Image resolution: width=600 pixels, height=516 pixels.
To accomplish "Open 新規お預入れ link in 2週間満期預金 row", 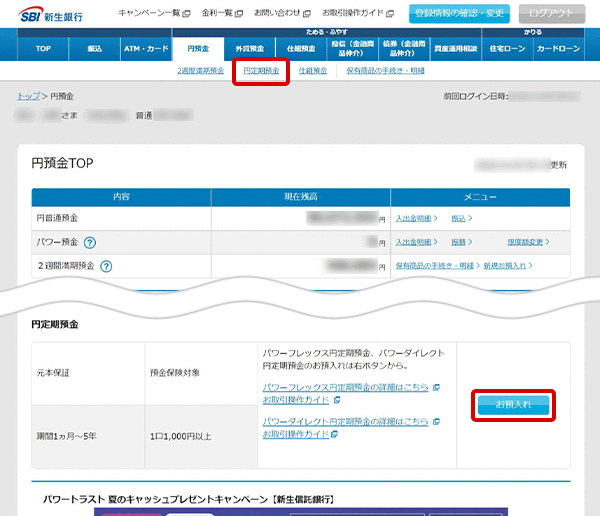I will (505, 266).
